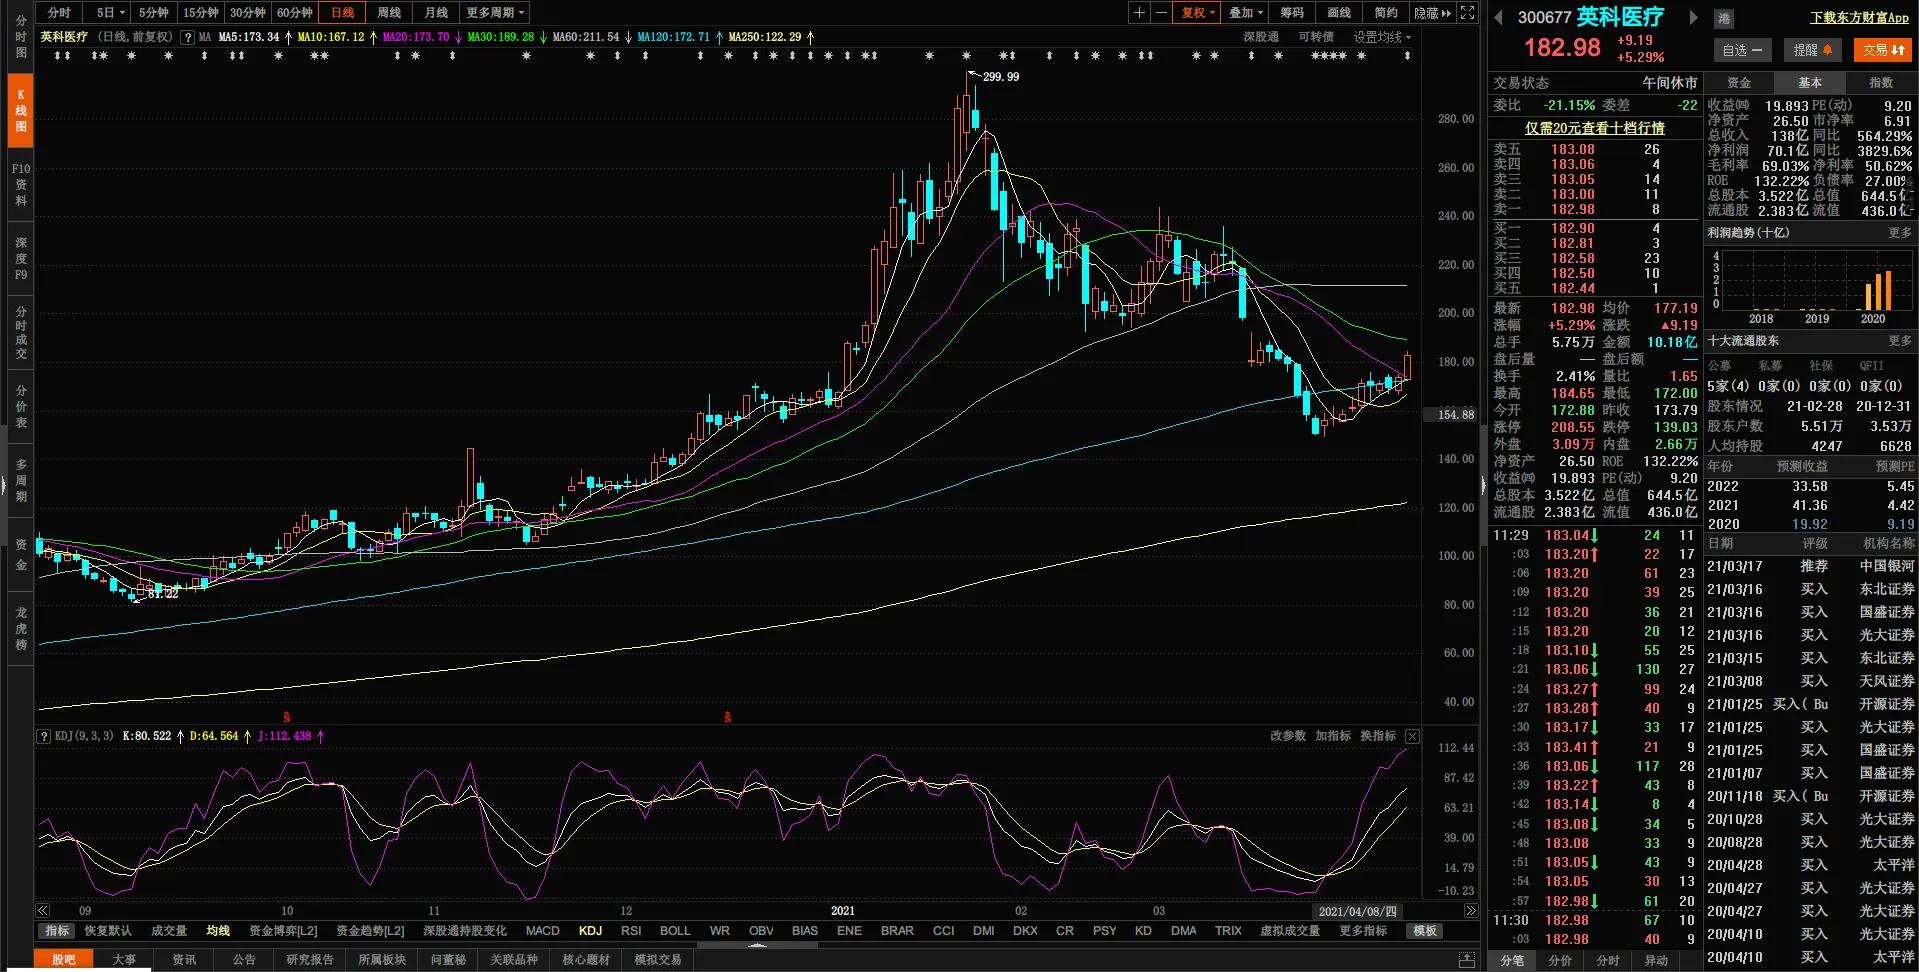Open 分时图 sidebar view

(x=21, y=37)
